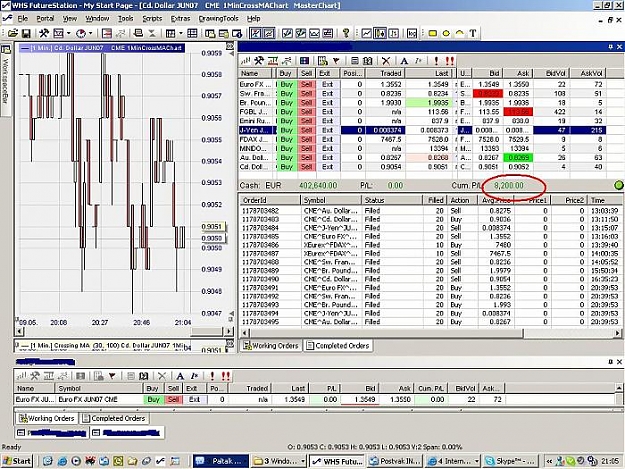
Task: Click Buy for the Euro FX row in quote list
Action: tap(287, 84)
